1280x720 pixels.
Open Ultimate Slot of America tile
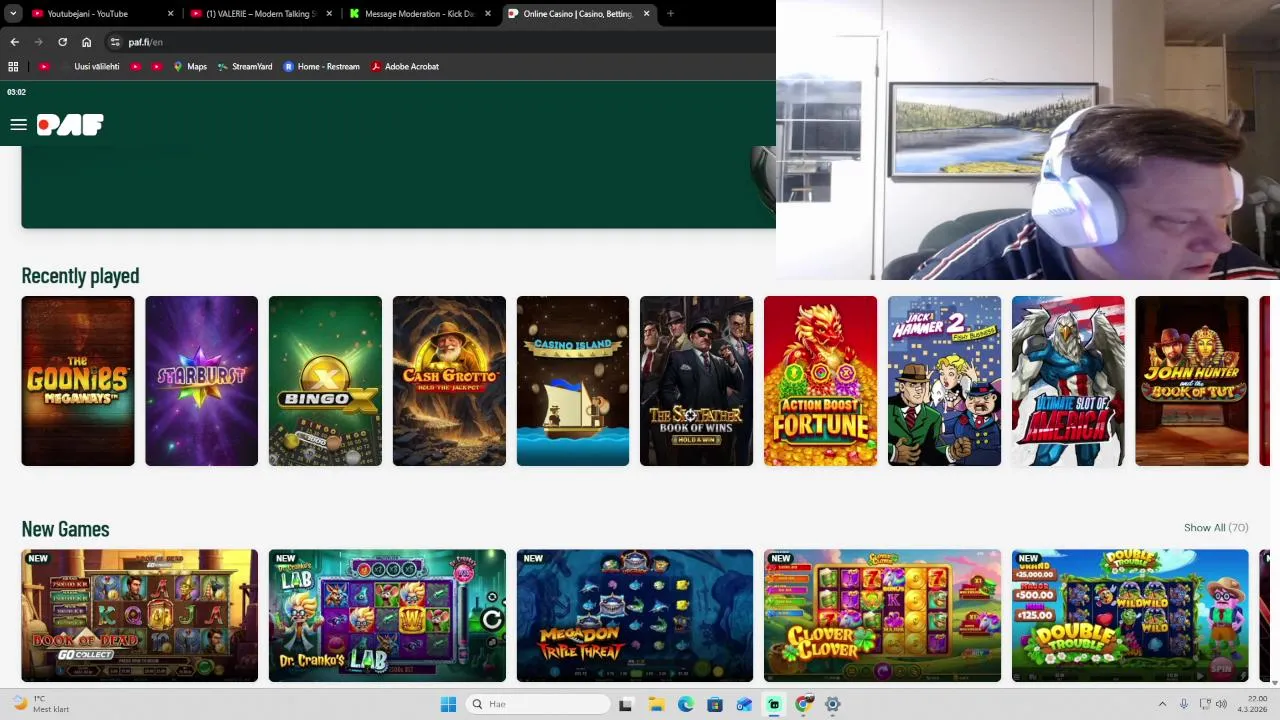tap(1068, 381)
